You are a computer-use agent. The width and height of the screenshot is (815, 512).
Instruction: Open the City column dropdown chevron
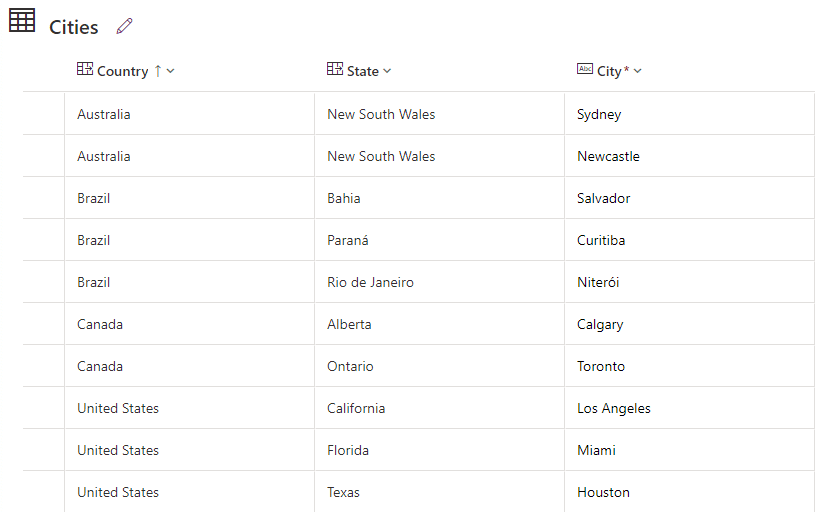click(638, 71)
